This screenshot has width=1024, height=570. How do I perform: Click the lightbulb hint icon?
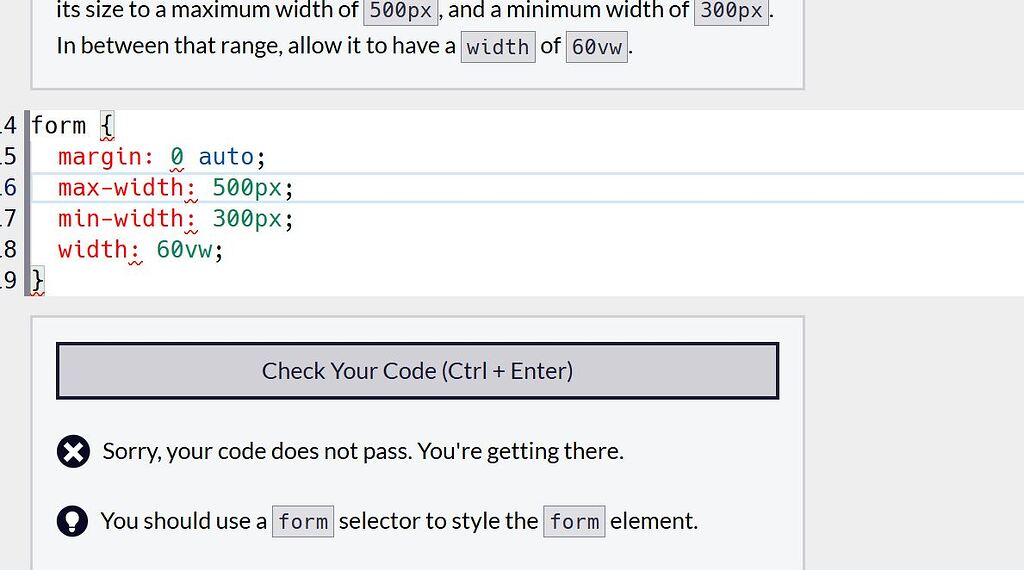coord(72,521)
